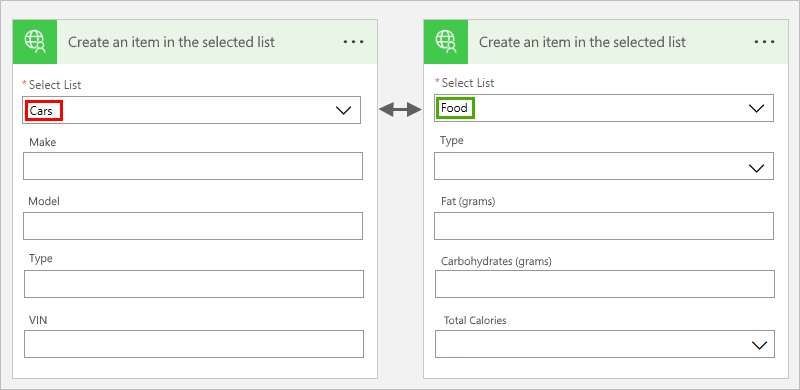Click the Cars value in Select List
The image size is (800, 390).
(x=41, y=111)
